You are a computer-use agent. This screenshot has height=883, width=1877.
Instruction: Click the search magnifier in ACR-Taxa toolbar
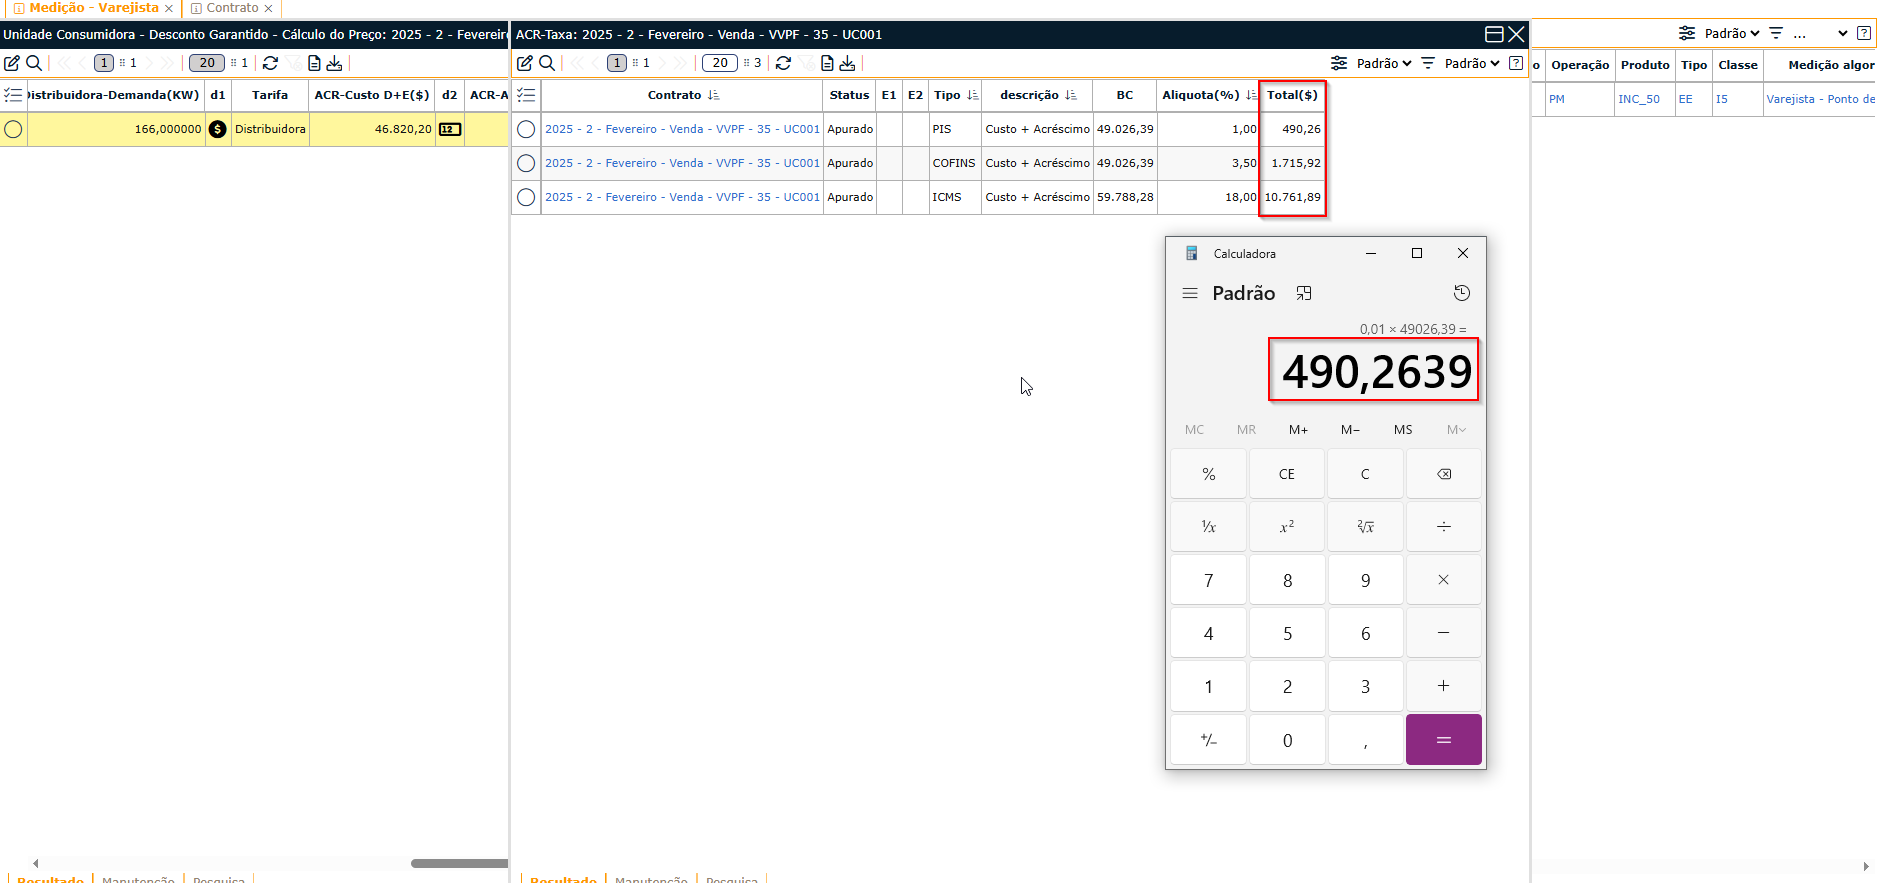pos(547,63)
